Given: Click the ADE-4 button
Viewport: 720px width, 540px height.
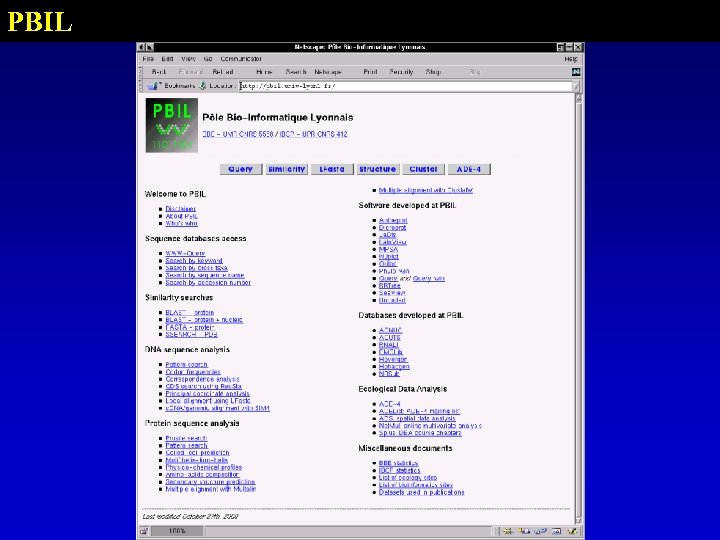Looking at the screenshot, I should coord(469,169).
